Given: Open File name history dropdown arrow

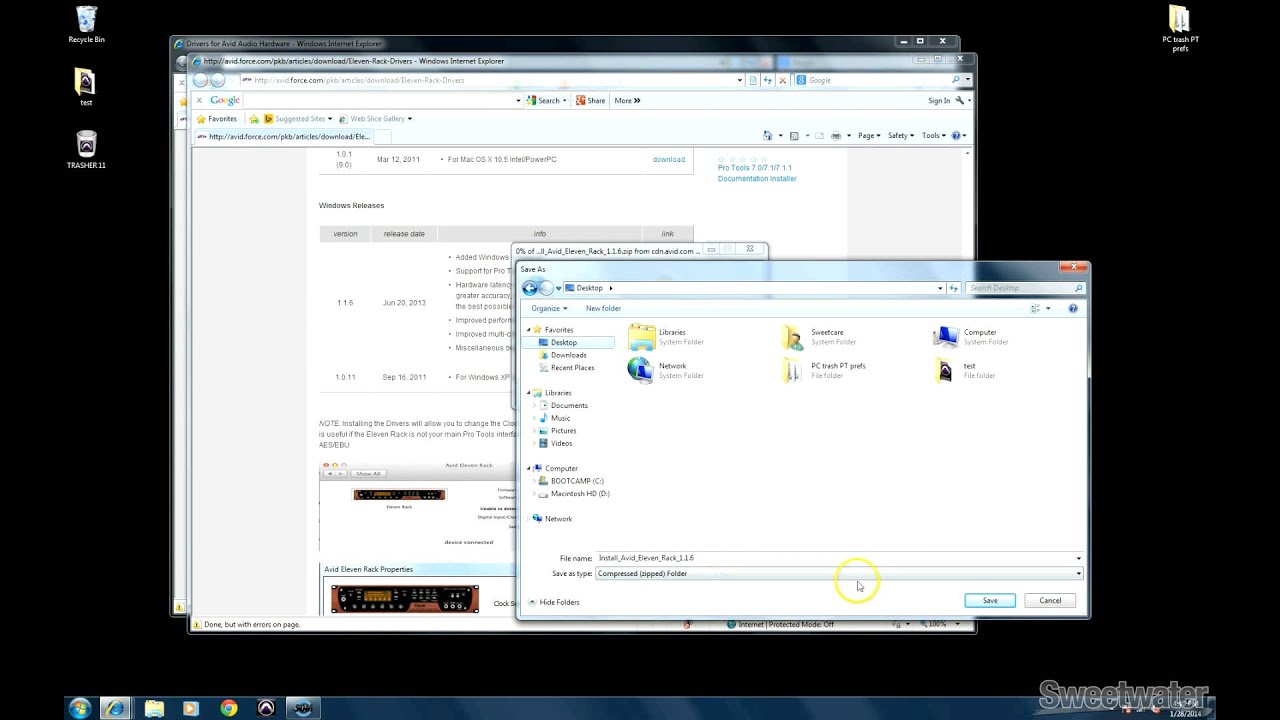Looking at the screenshot, I should pyautogui.click(x=1078, y=558).
